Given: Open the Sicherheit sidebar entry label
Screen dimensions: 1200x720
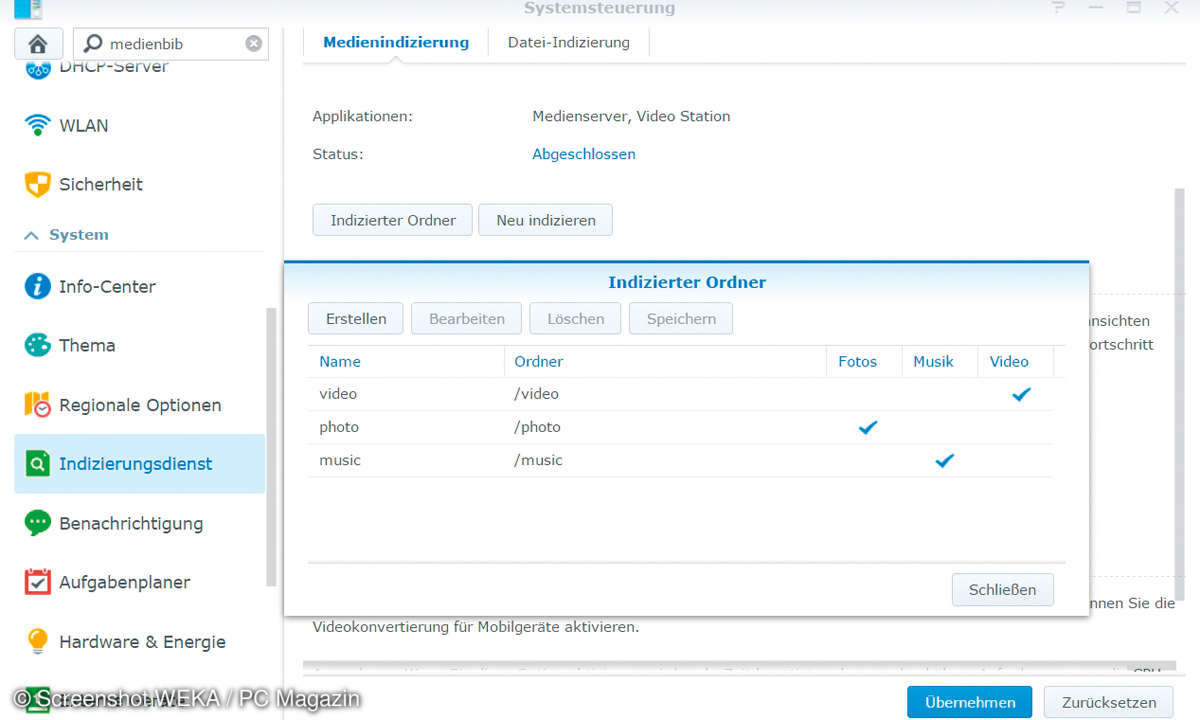Looking at the screenshot, I should click(x=101, y=185).
